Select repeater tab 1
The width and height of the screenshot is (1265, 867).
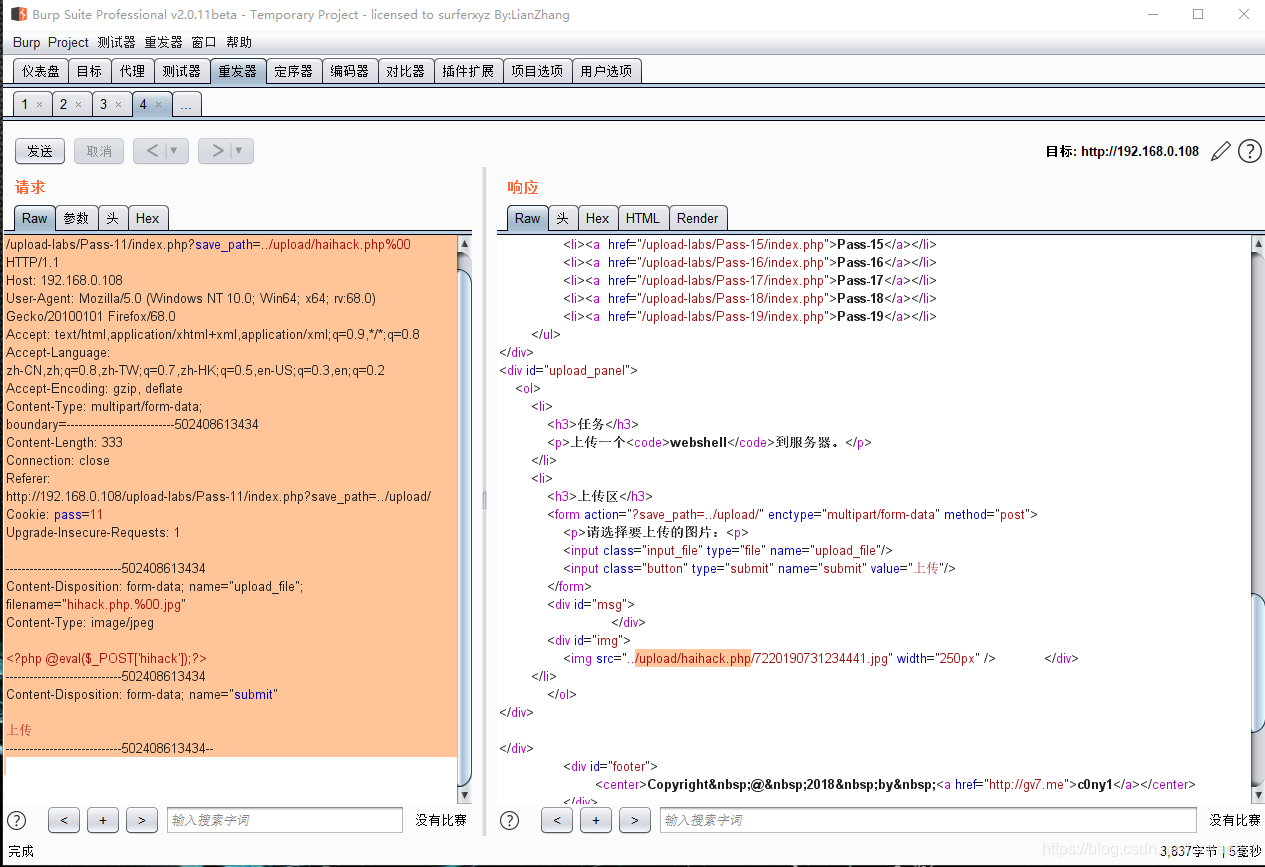pyautogui.click(x=25, y=105)
